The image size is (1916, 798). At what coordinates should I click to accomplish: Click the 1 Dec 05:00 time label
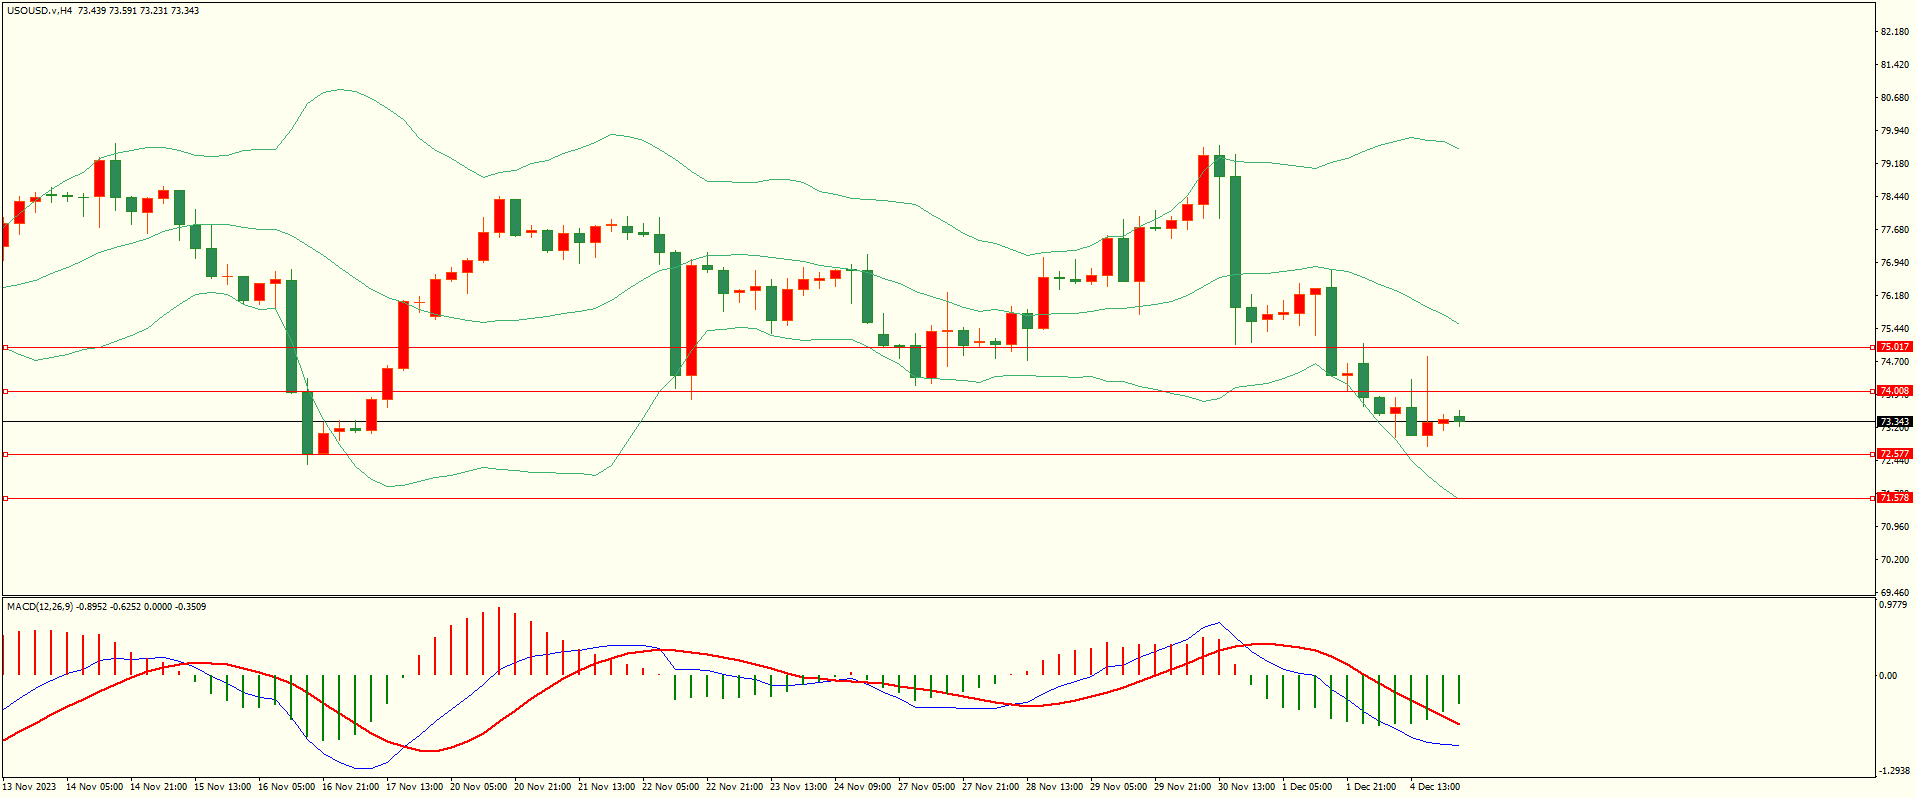click(x=1307, y=787)
